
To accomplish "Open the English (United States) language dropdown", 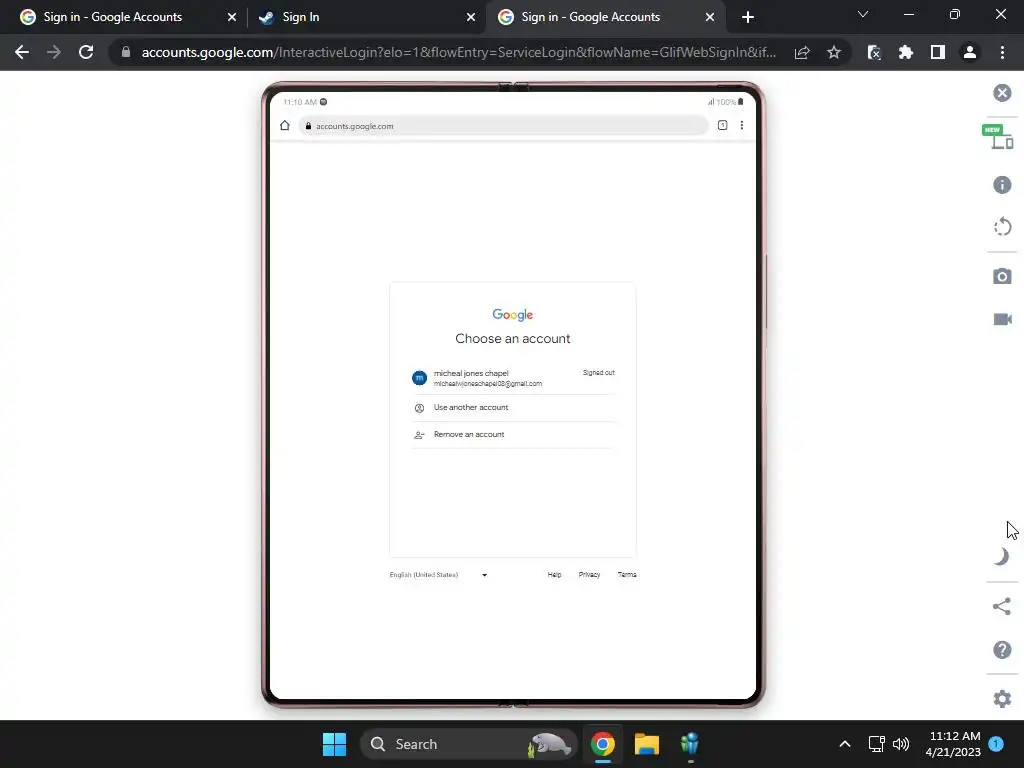I will 439,575.
